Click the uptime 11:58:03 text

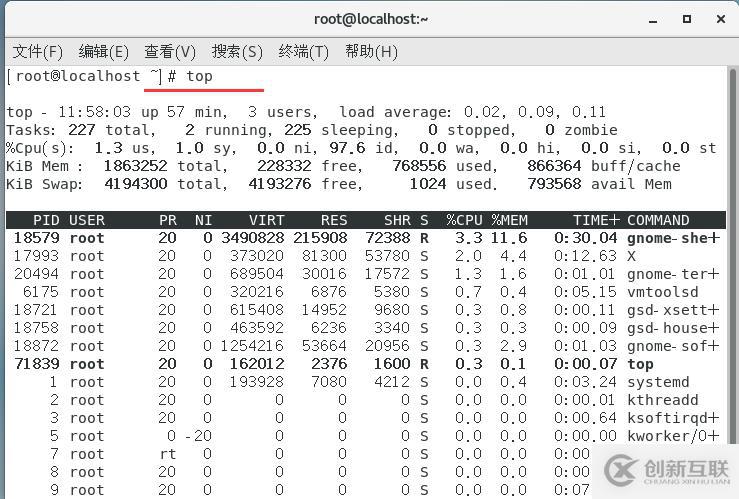pyautogui.click(x=94, y=112)
